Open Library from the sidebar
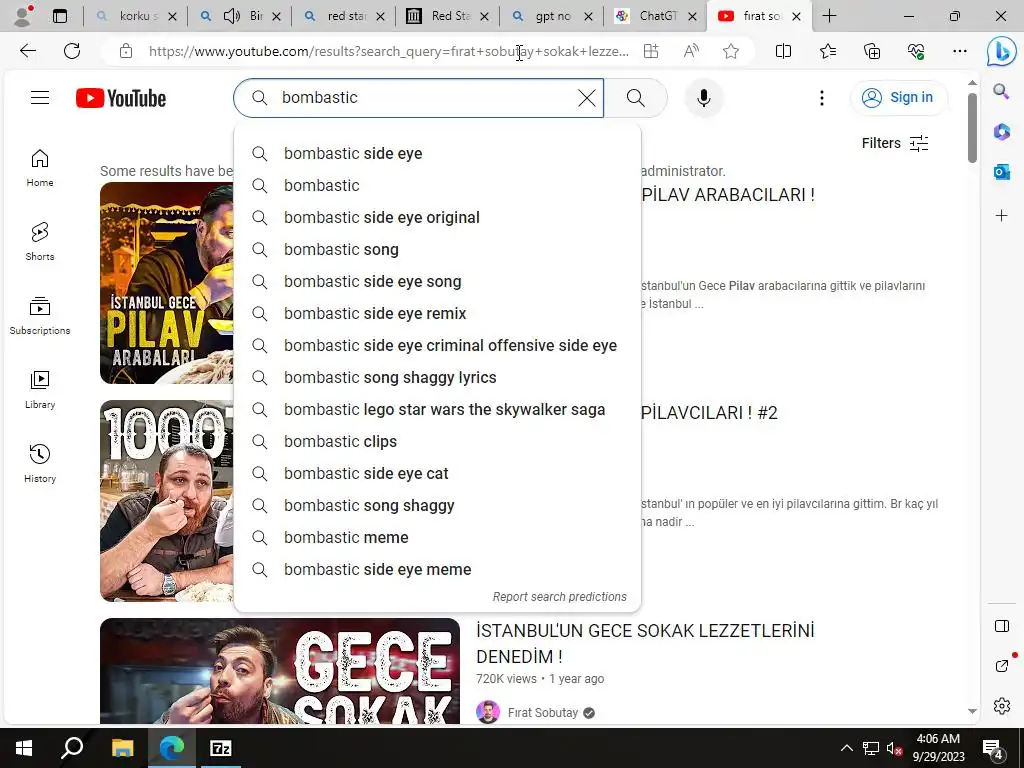 40,389
